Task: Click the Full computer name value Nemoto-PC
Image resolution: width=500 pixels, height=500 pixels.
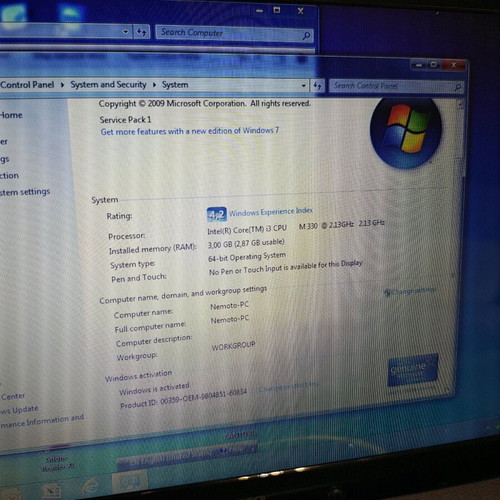Action: pyautogui.click(x=230, y=319)
